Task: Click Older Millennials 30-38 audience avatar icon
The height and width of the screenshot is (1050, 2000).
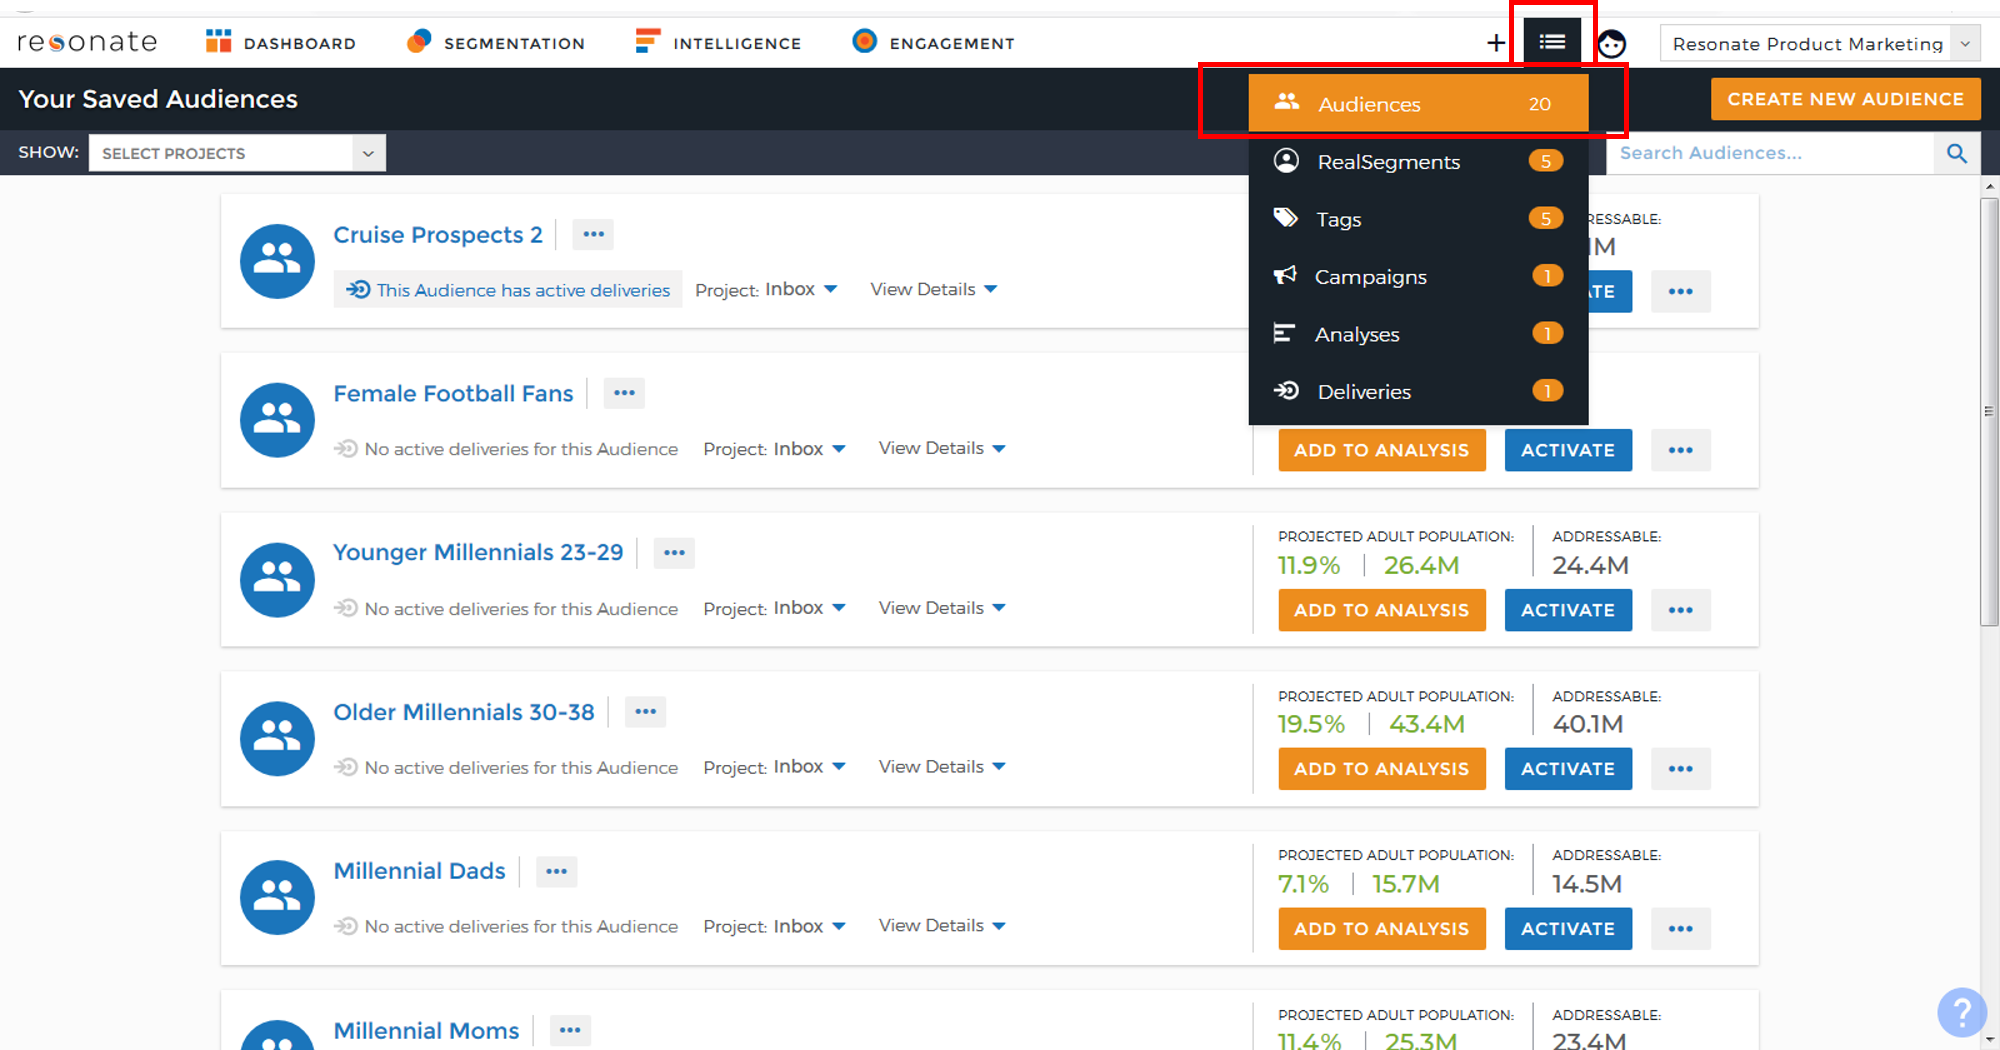Action: pos(277,739)
